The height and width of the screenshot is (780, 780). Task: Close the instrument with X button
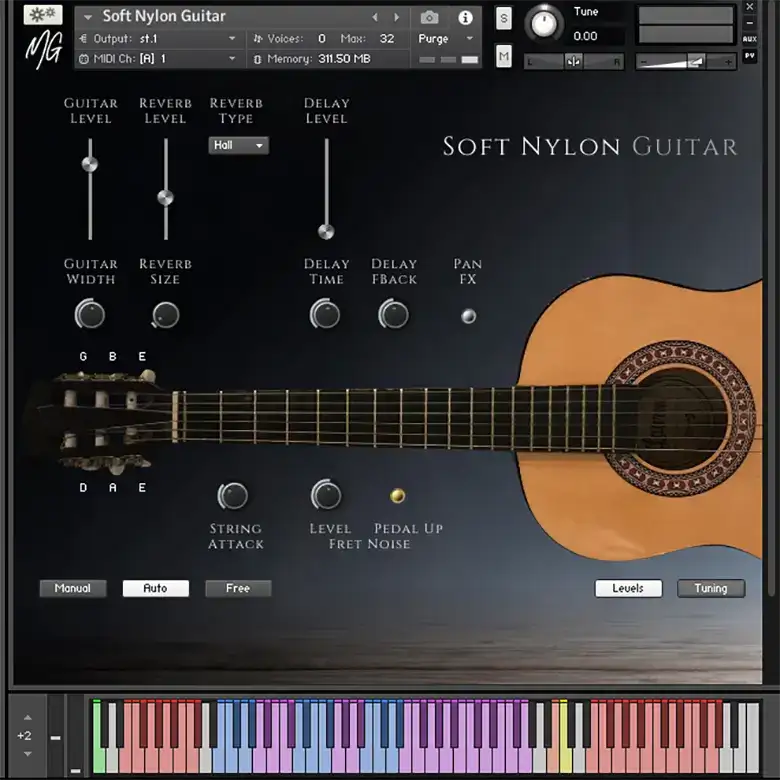click(x=750, y=6)
